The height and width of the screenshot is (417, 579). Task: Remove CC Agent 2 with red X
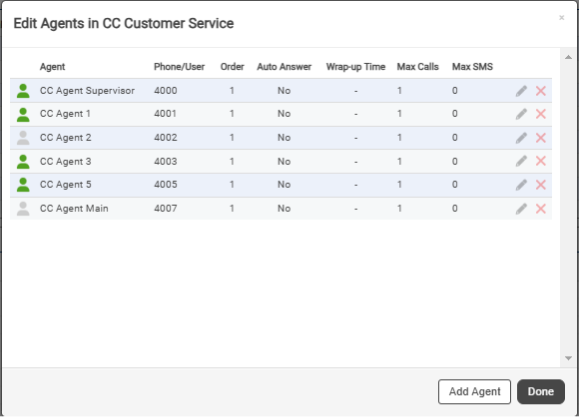pyautogui.click(x=541, y=138)
